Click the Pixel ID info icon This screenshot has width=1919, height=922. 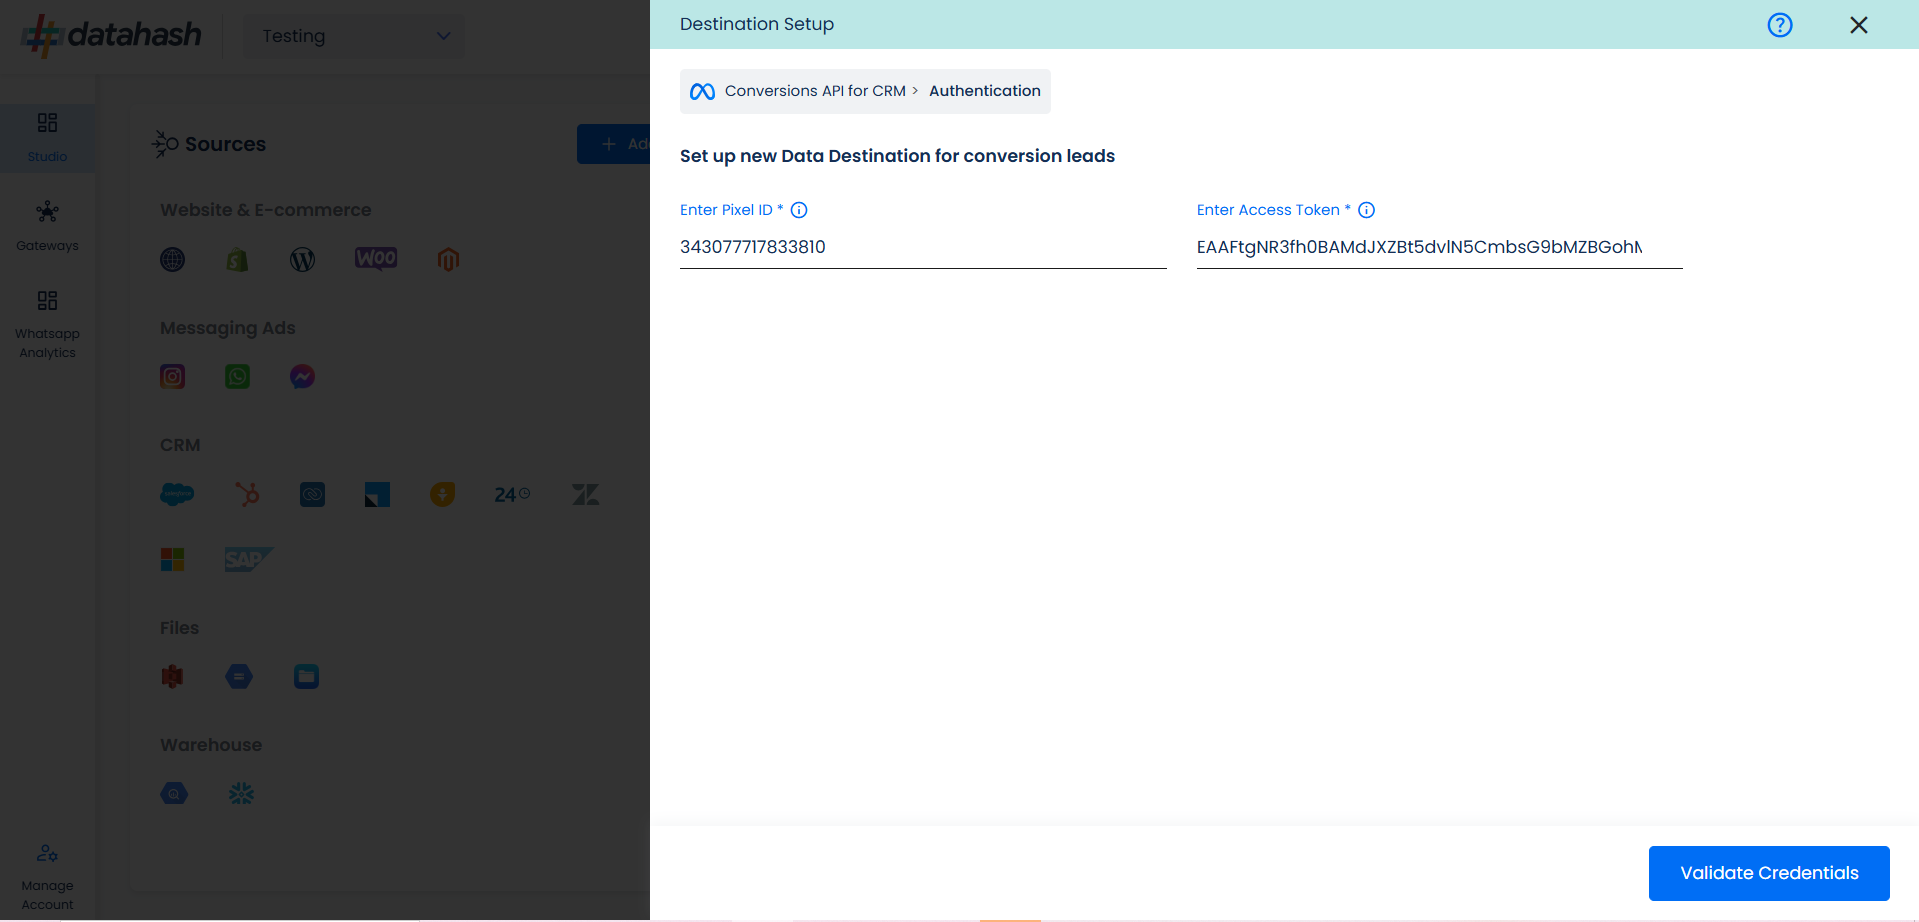(799, 210)
